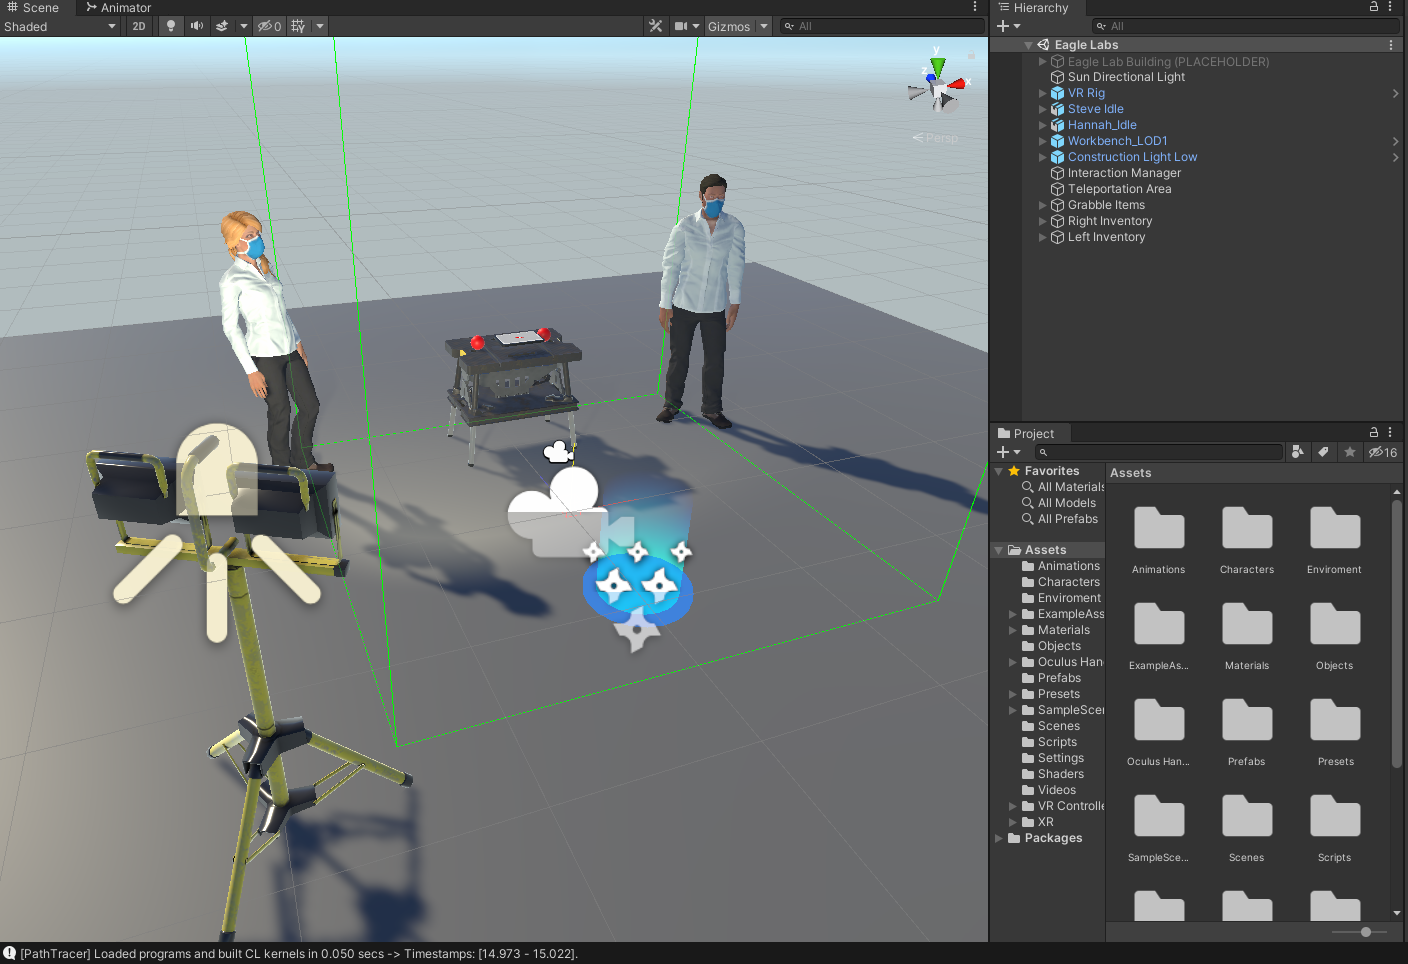This screenshot has width=1408, height=964.
Task: Toggle the hidden objects counter eye icon
Action: [268, 26]
